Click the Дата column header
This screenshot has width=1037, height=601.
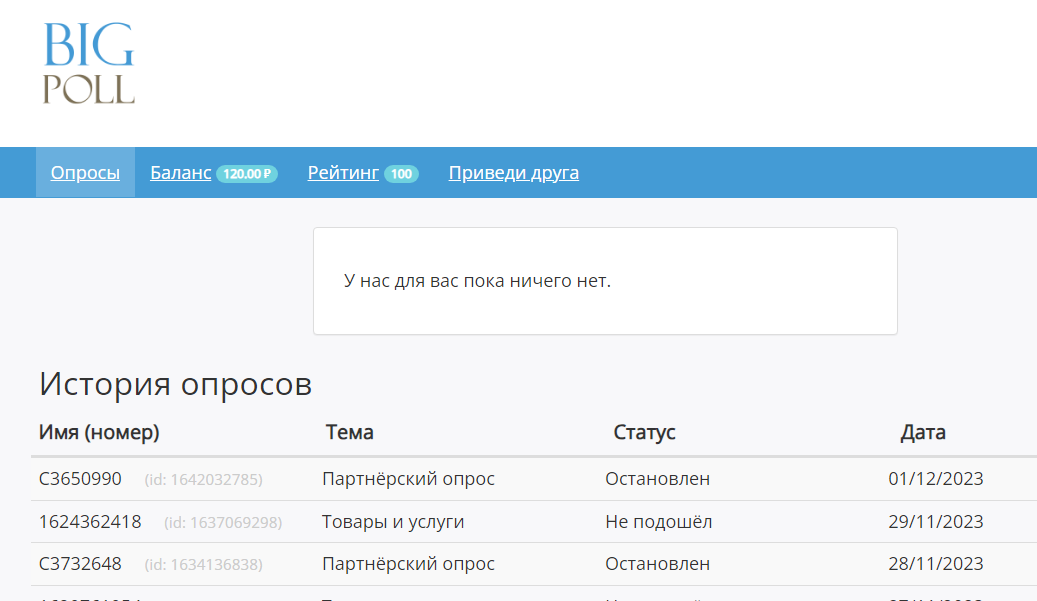(924, 432)
